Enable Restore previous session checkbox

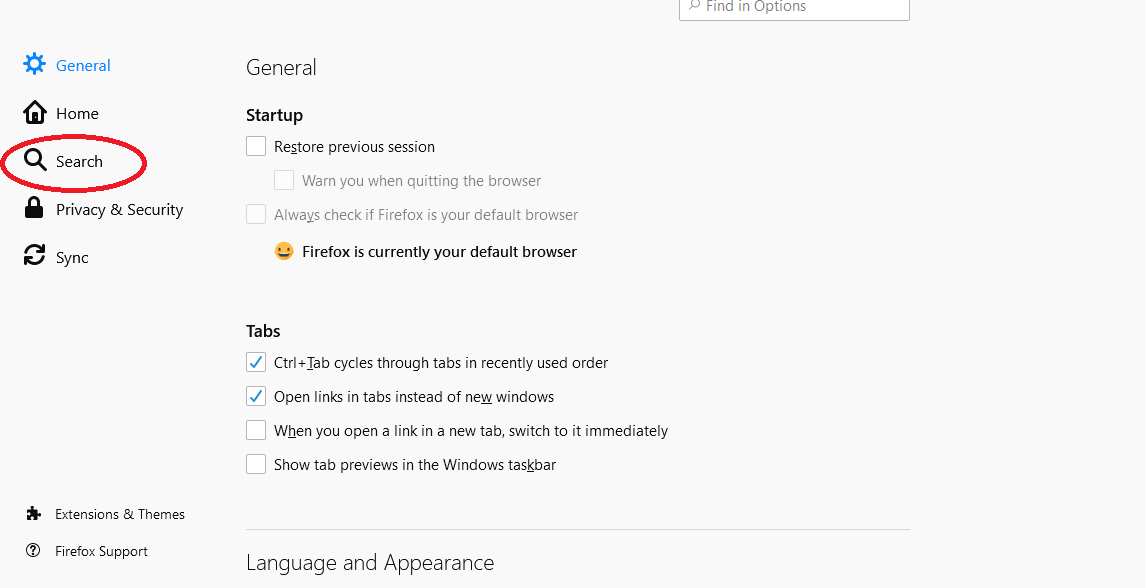tap(256, 147)
